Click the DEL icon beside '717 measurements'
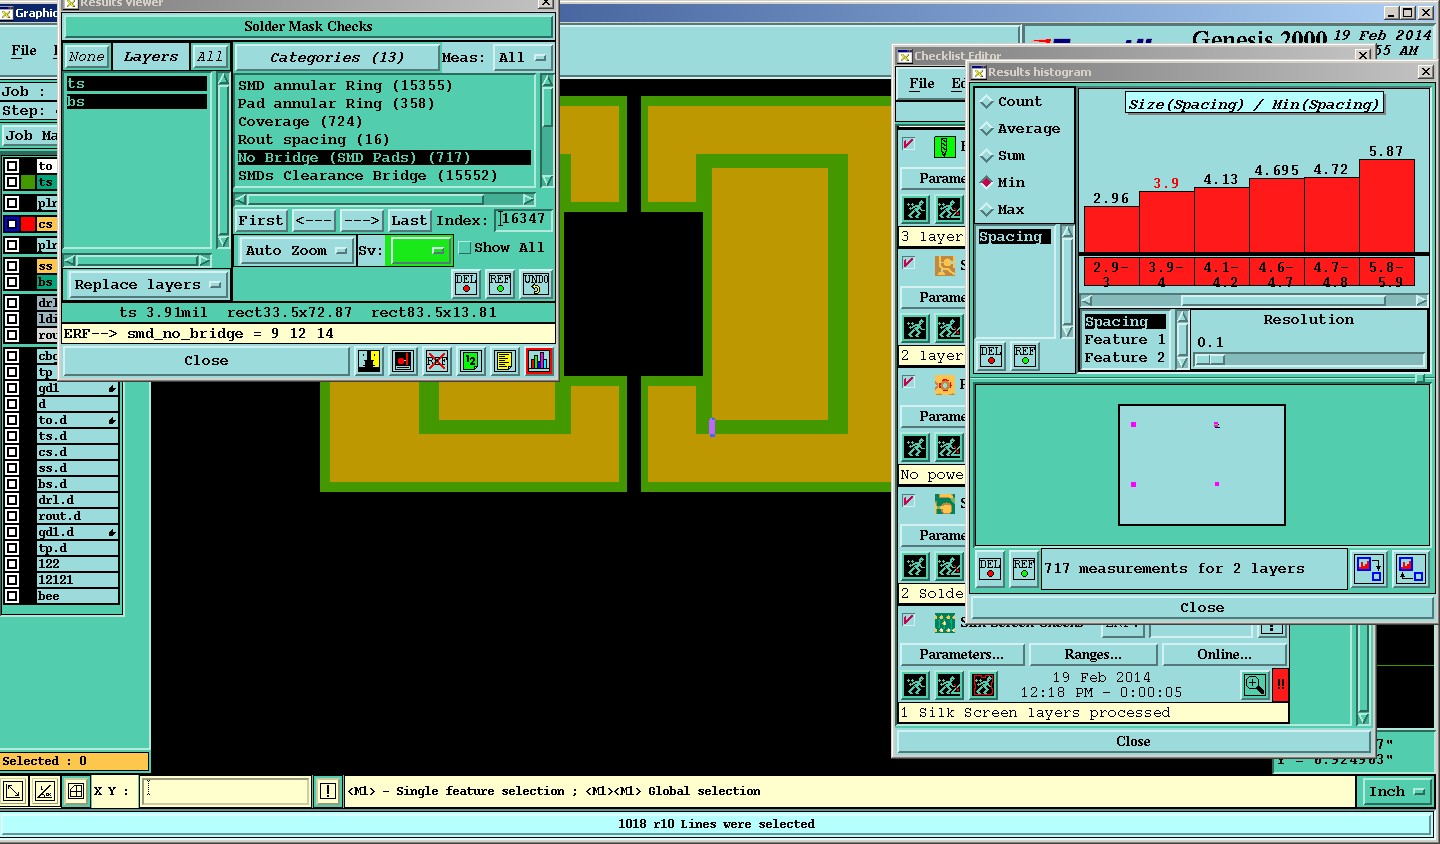 point(990,569)
